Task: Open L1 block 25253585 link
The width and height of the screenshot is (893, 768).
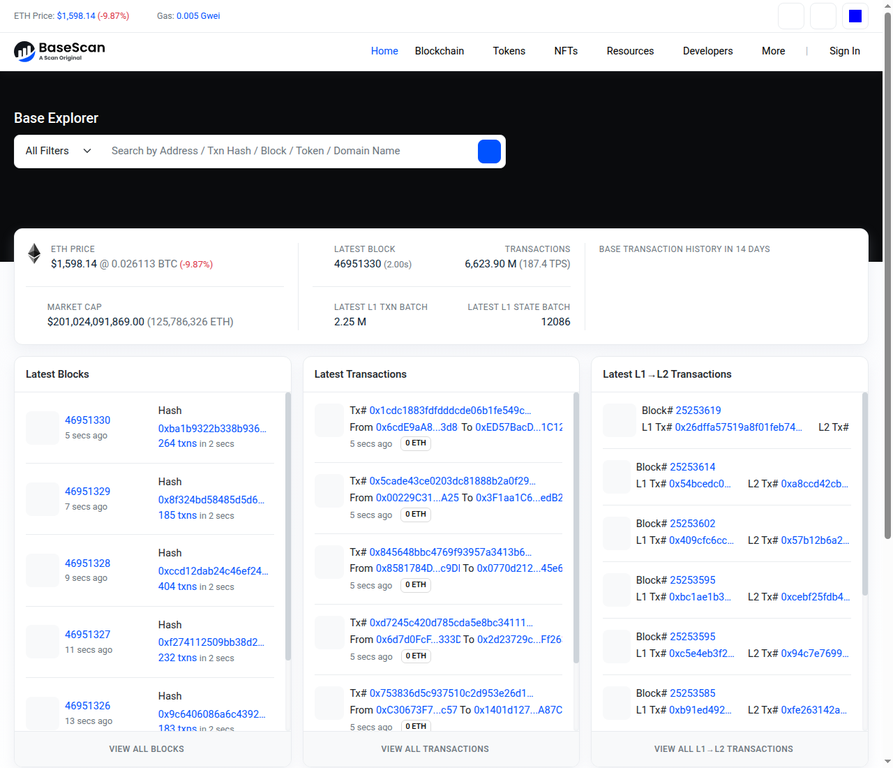Action: tap(692, 693)
